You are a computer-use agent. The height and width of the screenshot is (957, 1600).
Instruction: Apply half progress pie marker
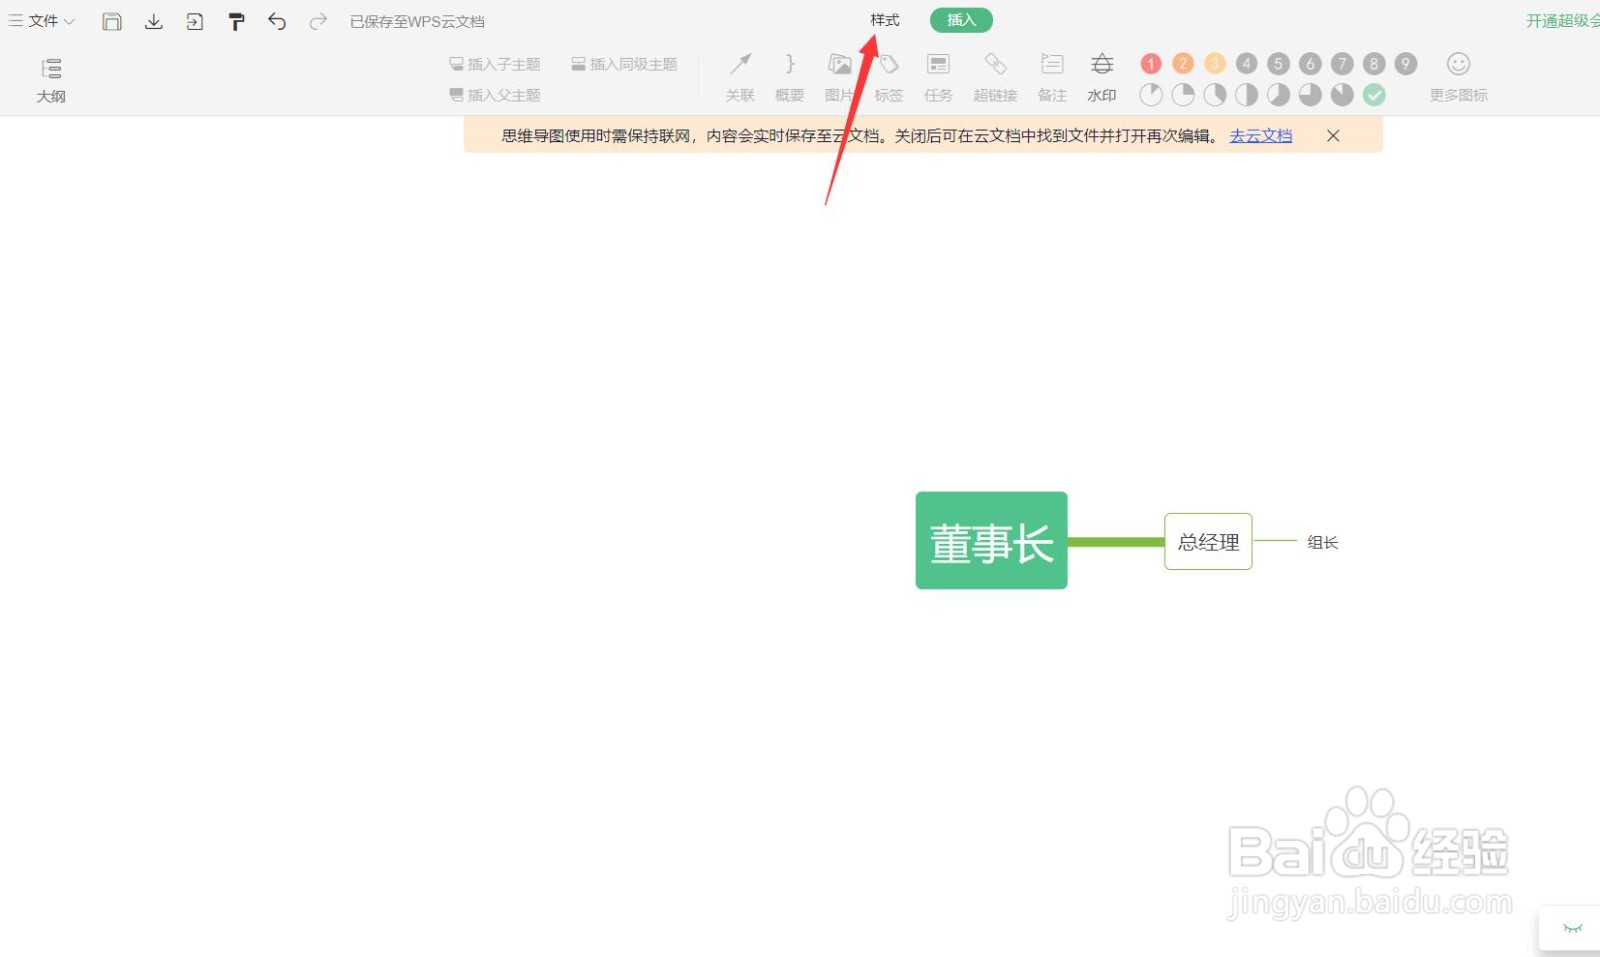pyautogui.click(x=1247, y=95)
